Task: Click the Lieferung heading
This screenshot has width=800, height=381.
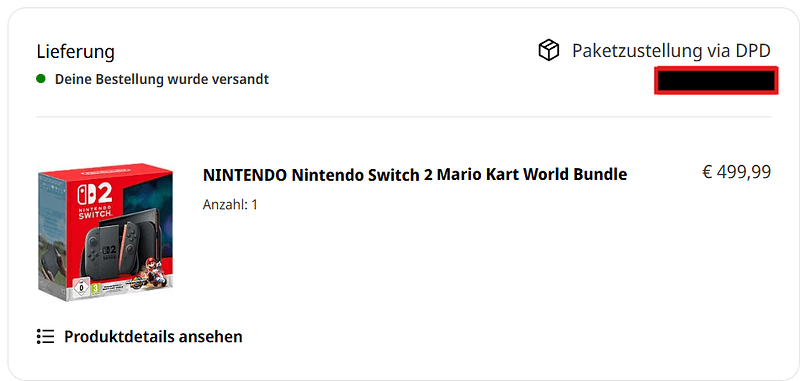Action: pyautogui.click(x=76, y=52)
